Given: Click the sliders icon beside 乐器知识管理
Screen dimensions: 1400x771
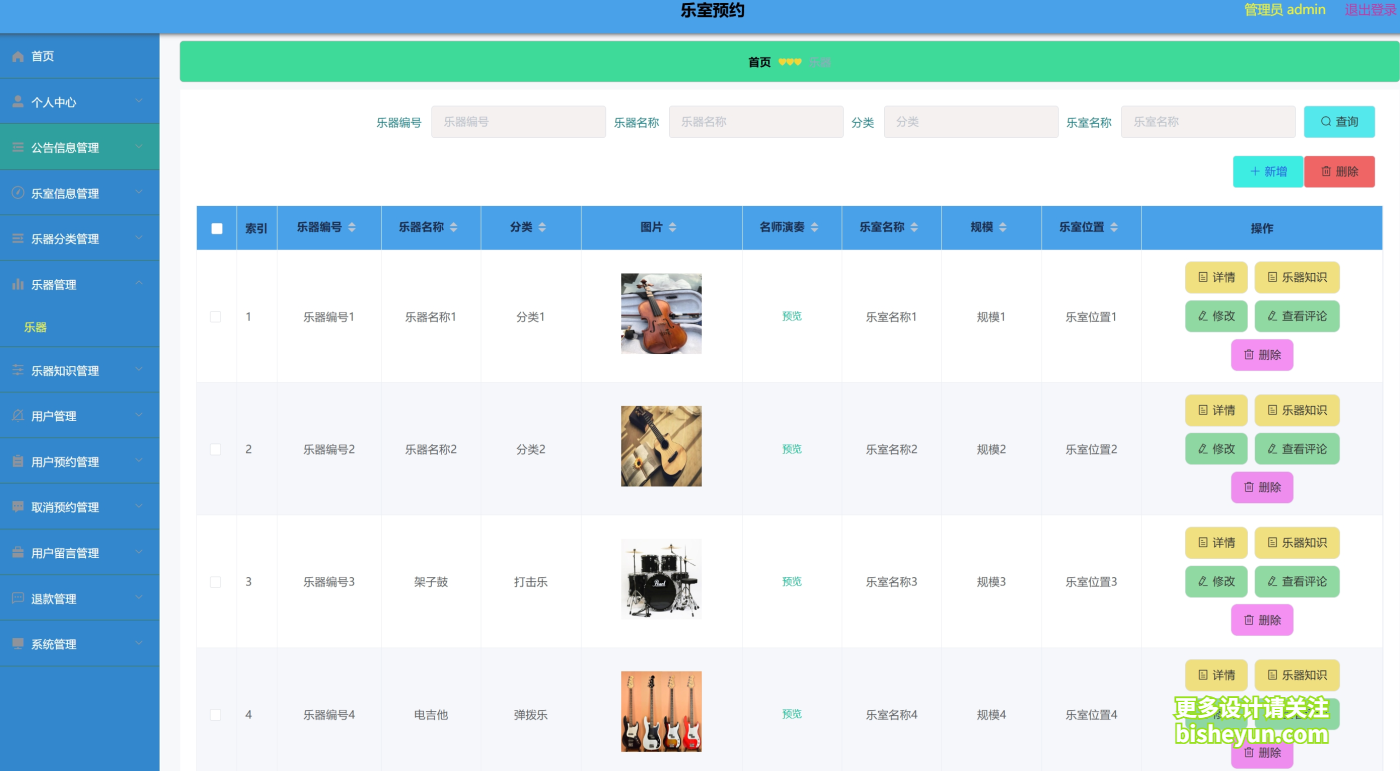Looking at the screenshot, I should [x=18, y=371].
